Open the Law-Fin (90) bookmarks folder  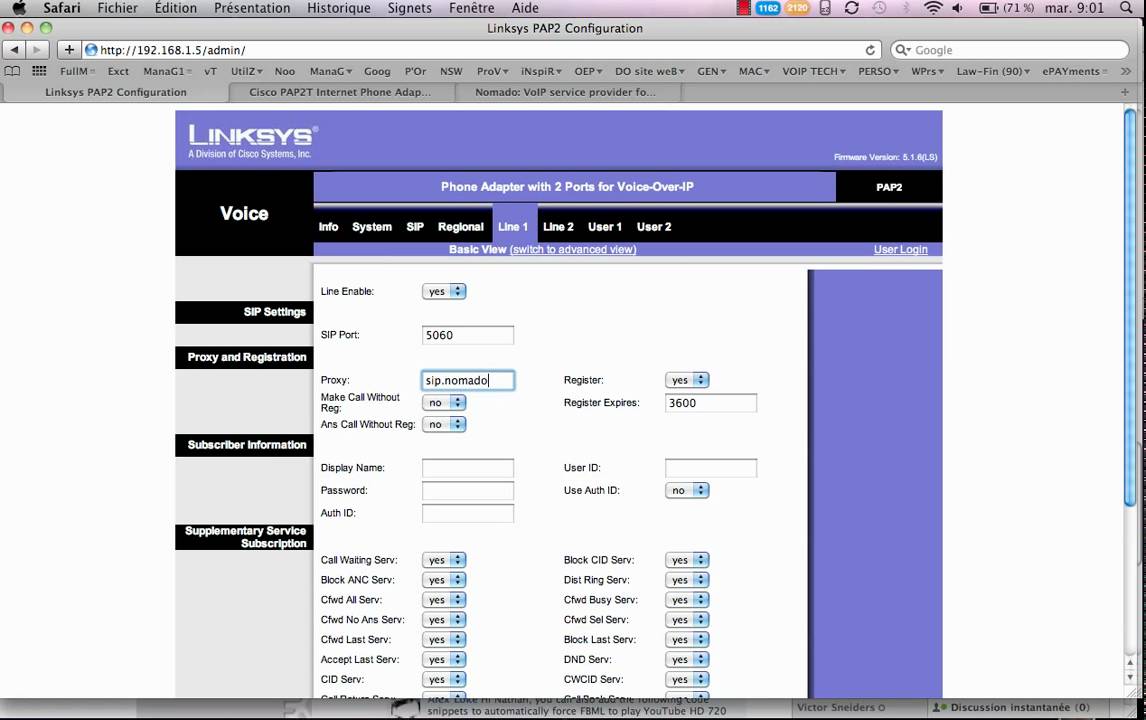pyautogui.click(x=993, y=71)
